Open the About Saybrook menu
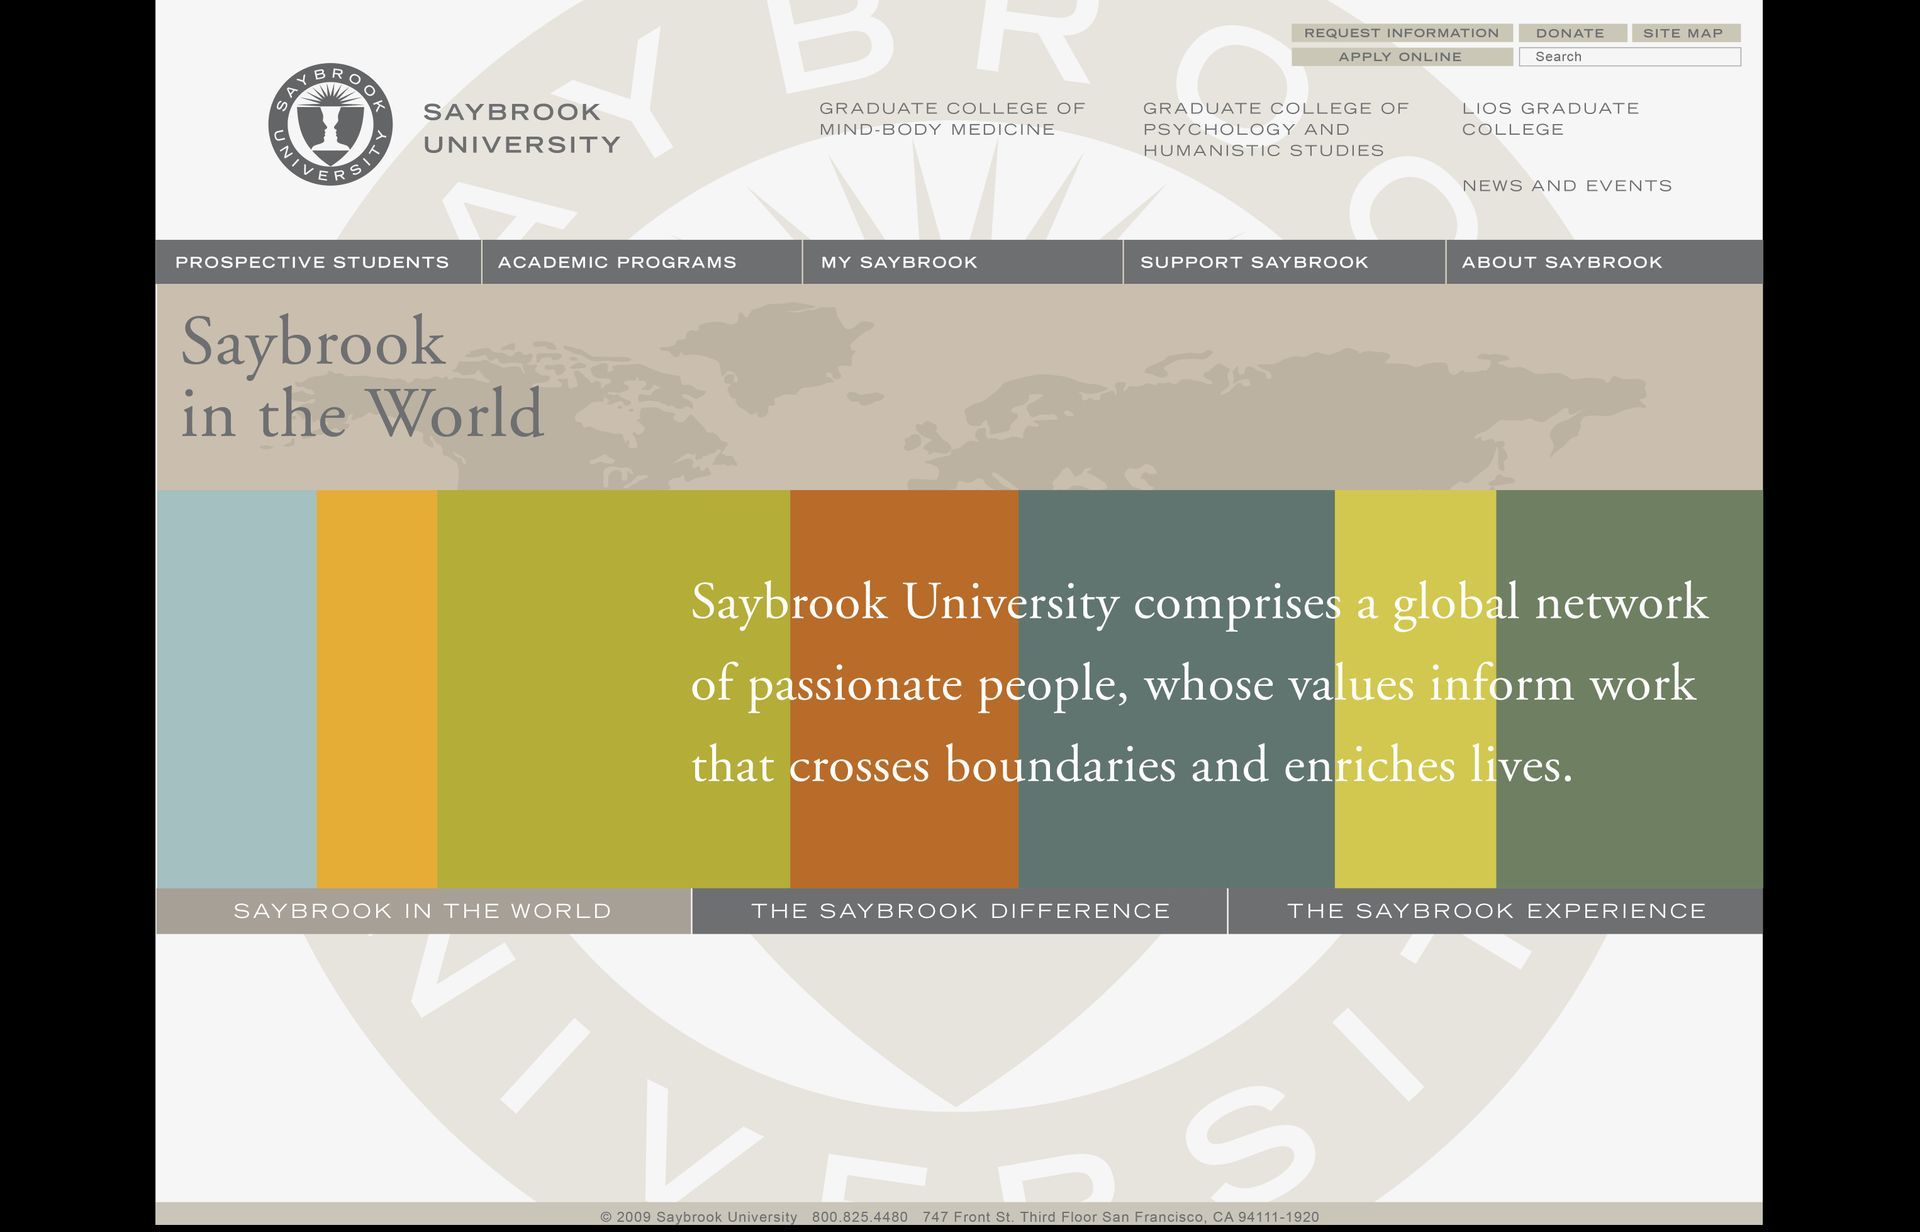This screenshot has width=1920, height=1232. pos(1561,262)
